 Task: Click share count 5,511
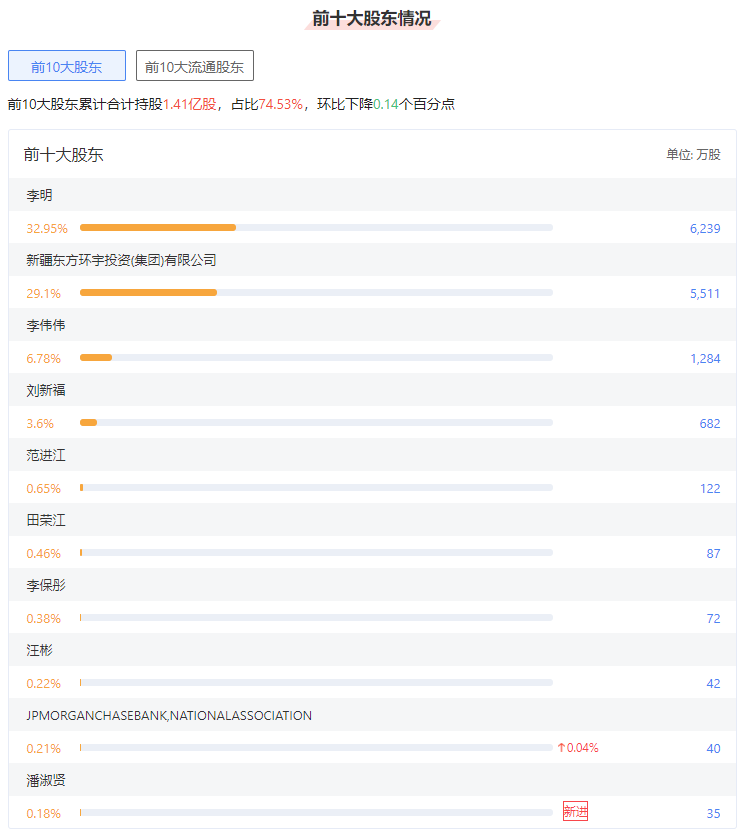(x=704, y=293)
